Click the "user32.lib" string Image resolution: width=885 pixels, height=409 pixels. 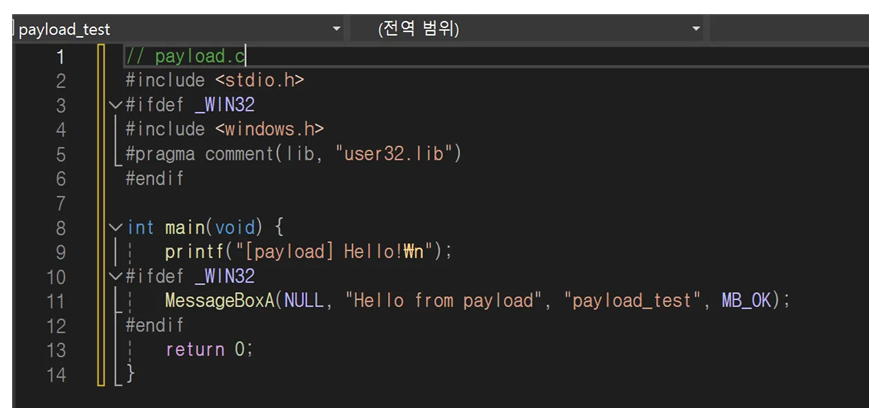point(396,154)
